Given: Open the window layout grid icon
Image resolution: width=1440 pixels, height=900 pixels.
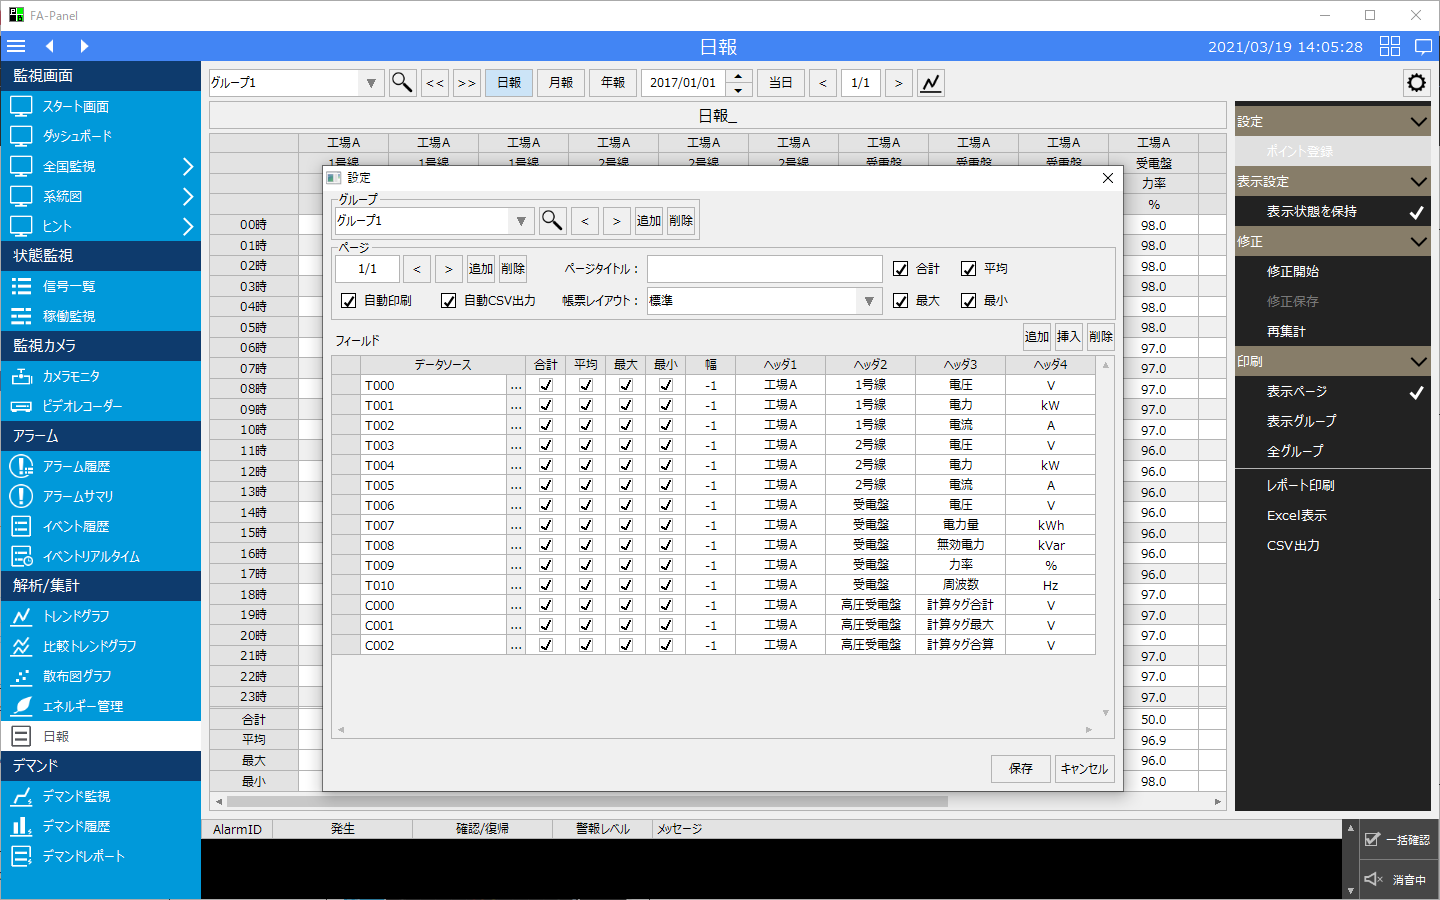Looking at the screenshot, I should coord(1390,46).
